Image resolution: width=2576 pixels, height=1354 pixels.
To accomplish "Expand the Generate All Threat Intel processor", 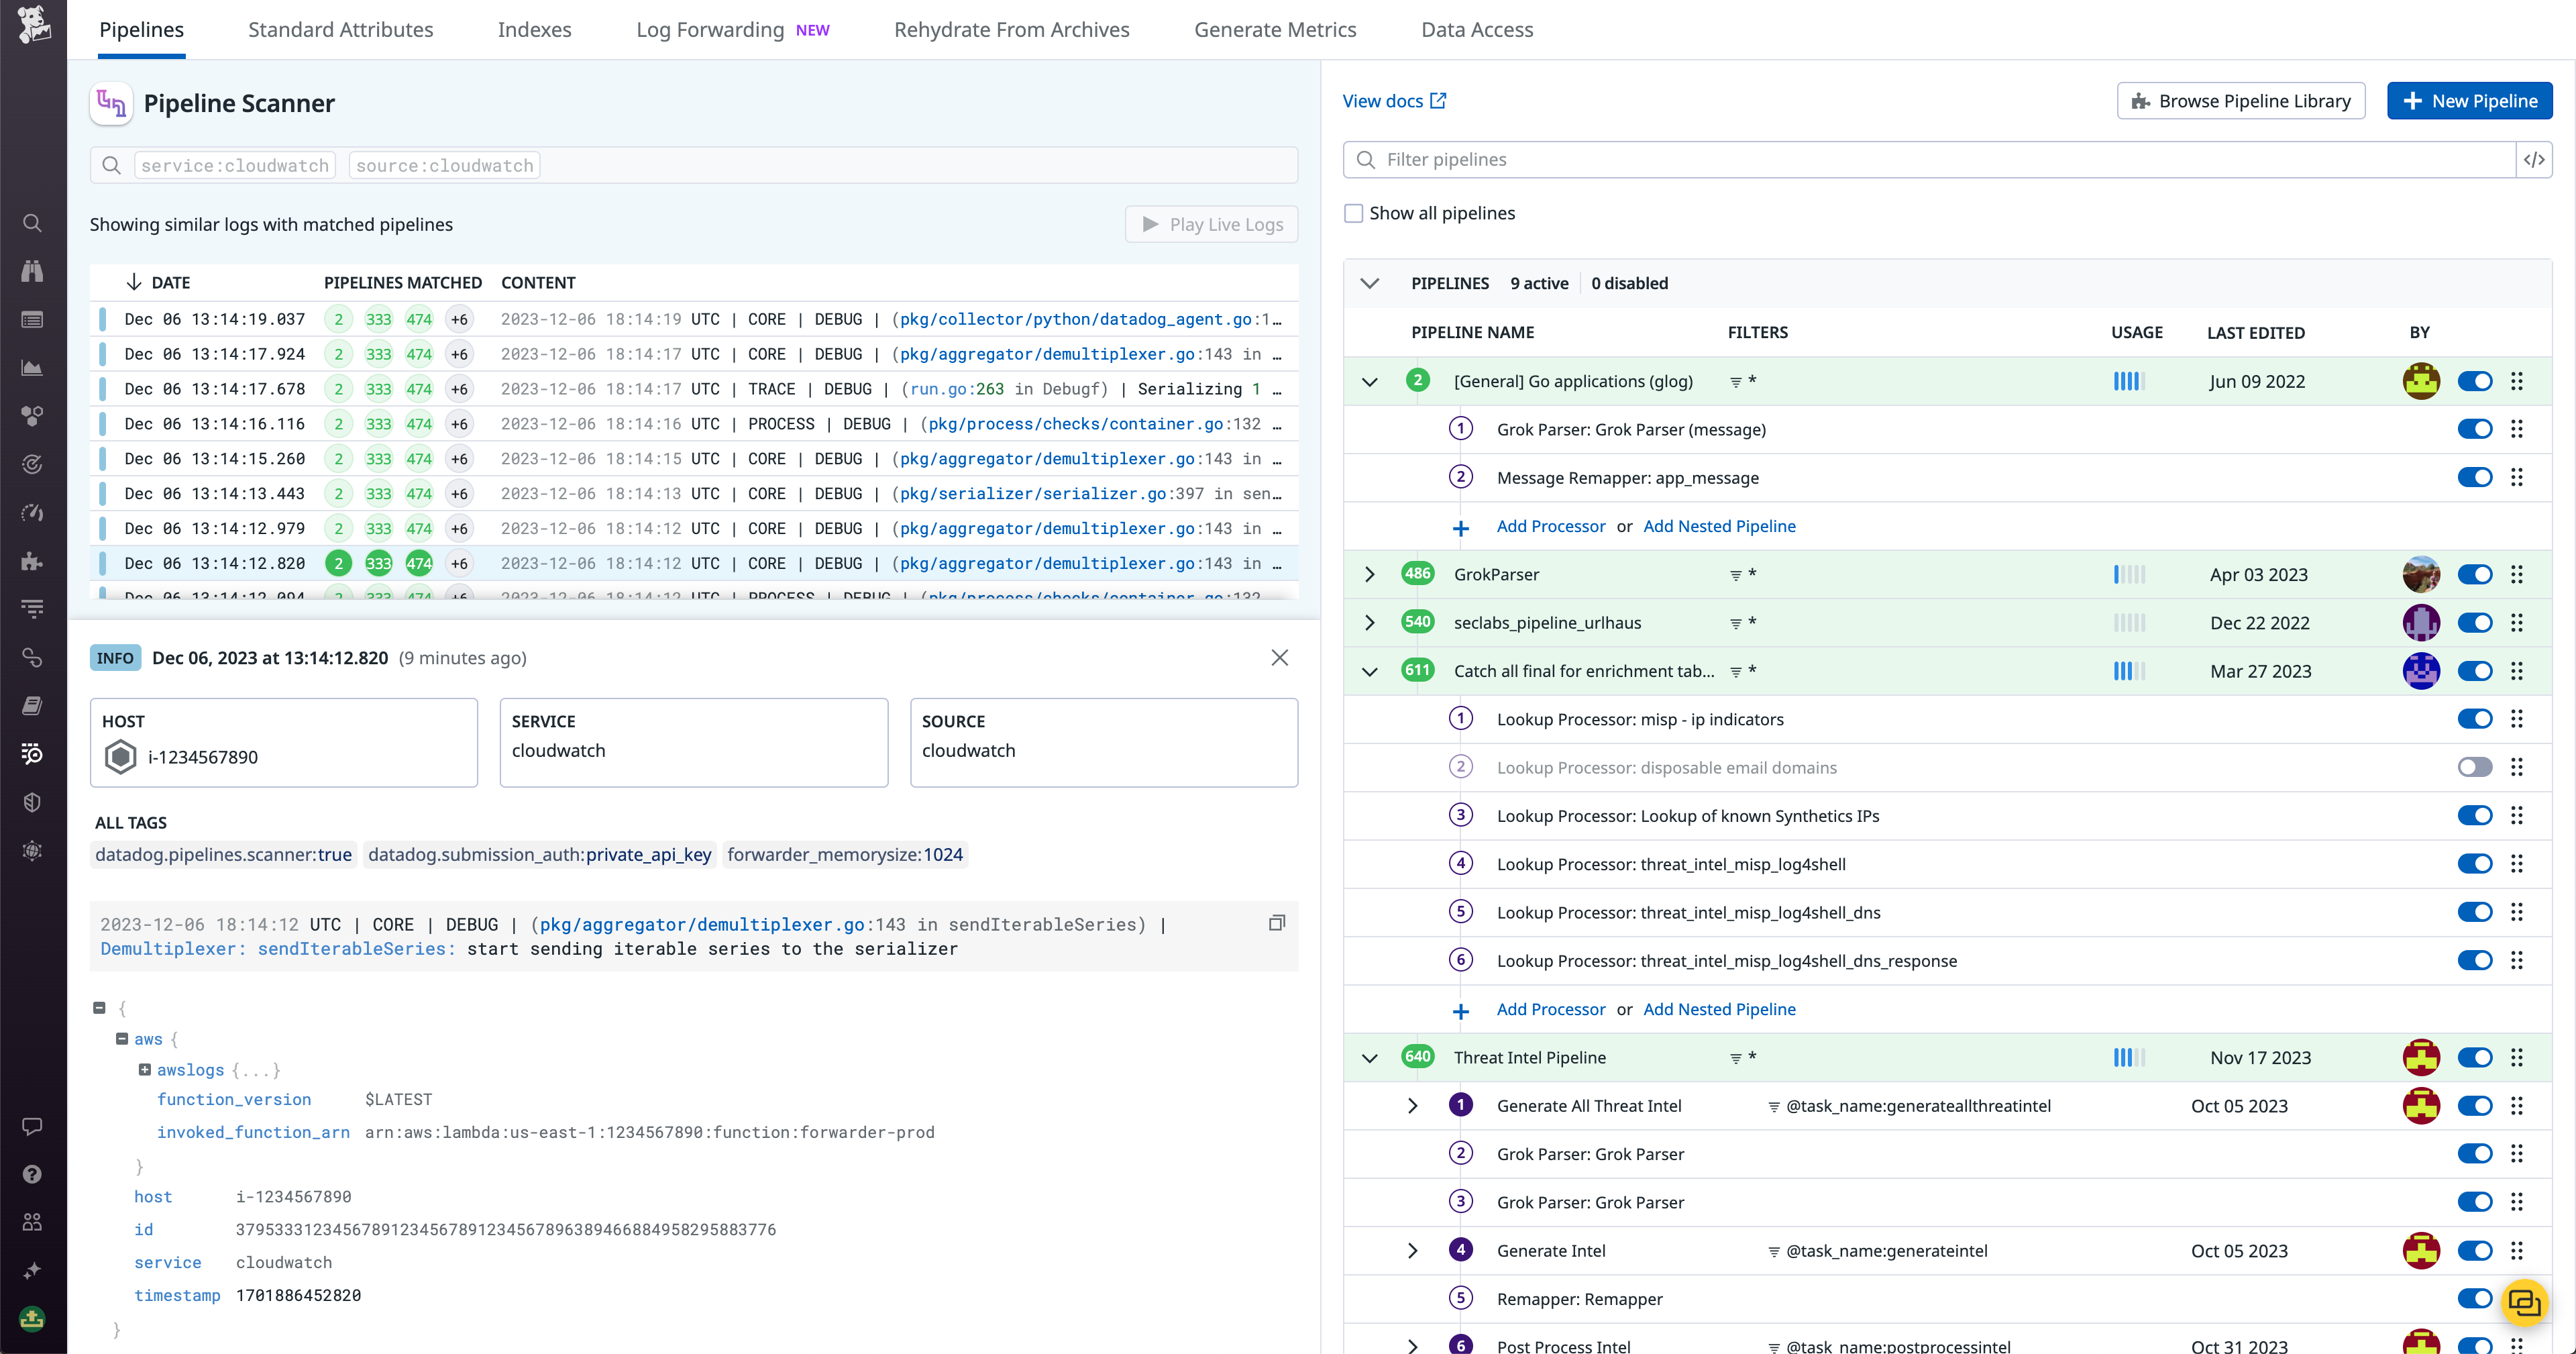I will pyautogui.click(x=1413, y=1106).
